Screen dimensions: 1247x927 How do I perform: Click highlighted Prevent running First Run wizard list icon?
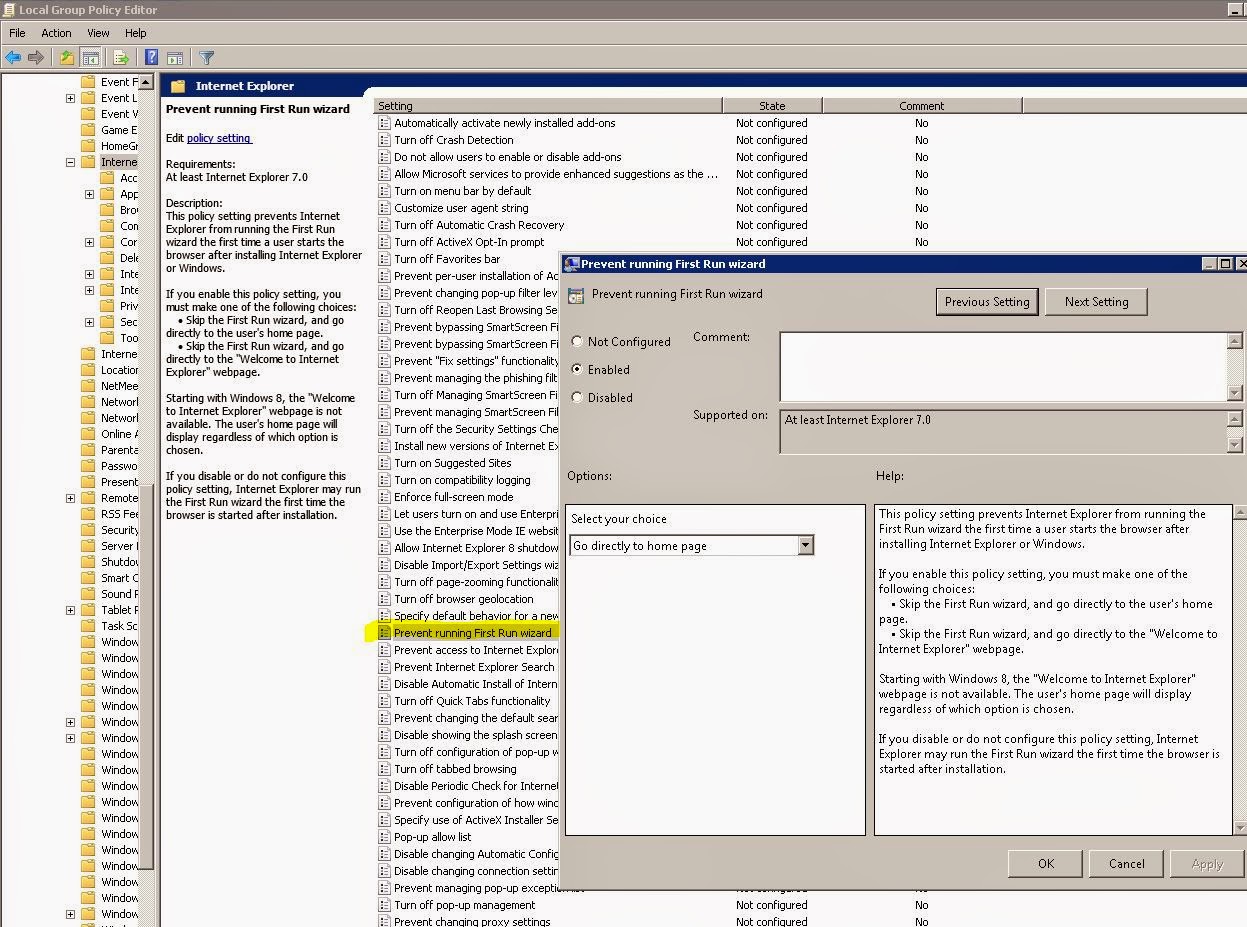tap(384, 633)
